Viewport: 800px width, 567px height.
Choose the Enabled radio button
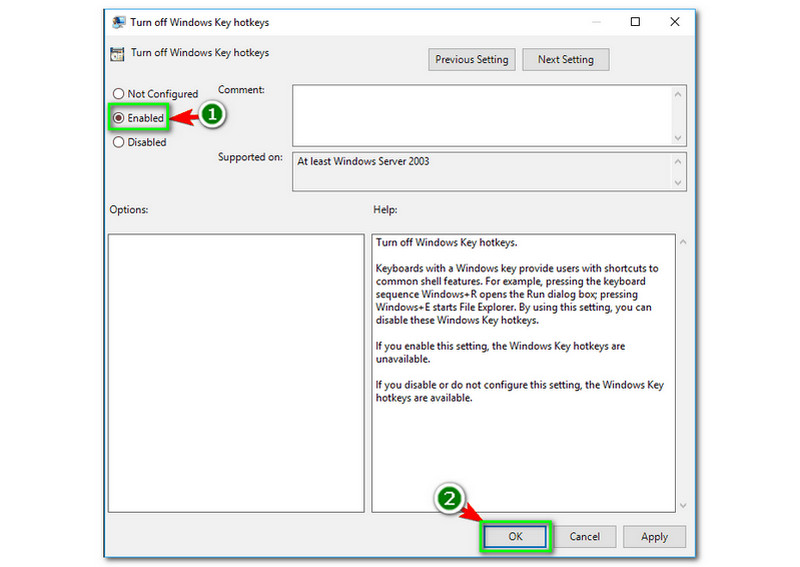pos(119,118)
